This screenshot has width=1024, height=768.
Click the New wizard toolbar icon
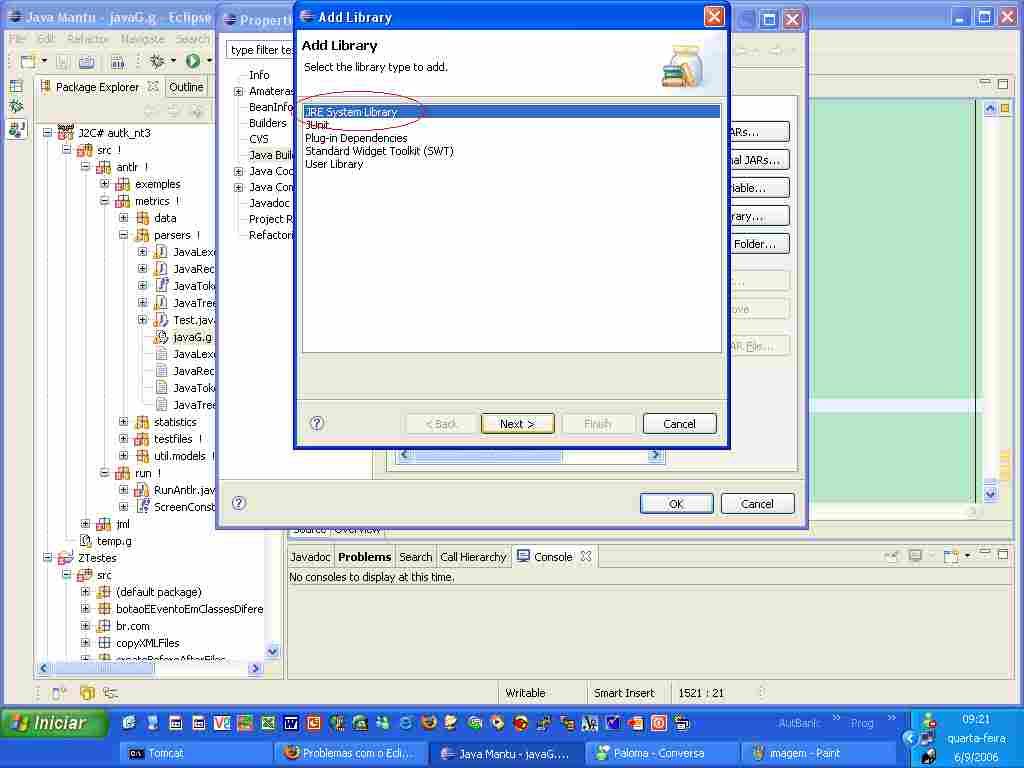pos(28,62)
